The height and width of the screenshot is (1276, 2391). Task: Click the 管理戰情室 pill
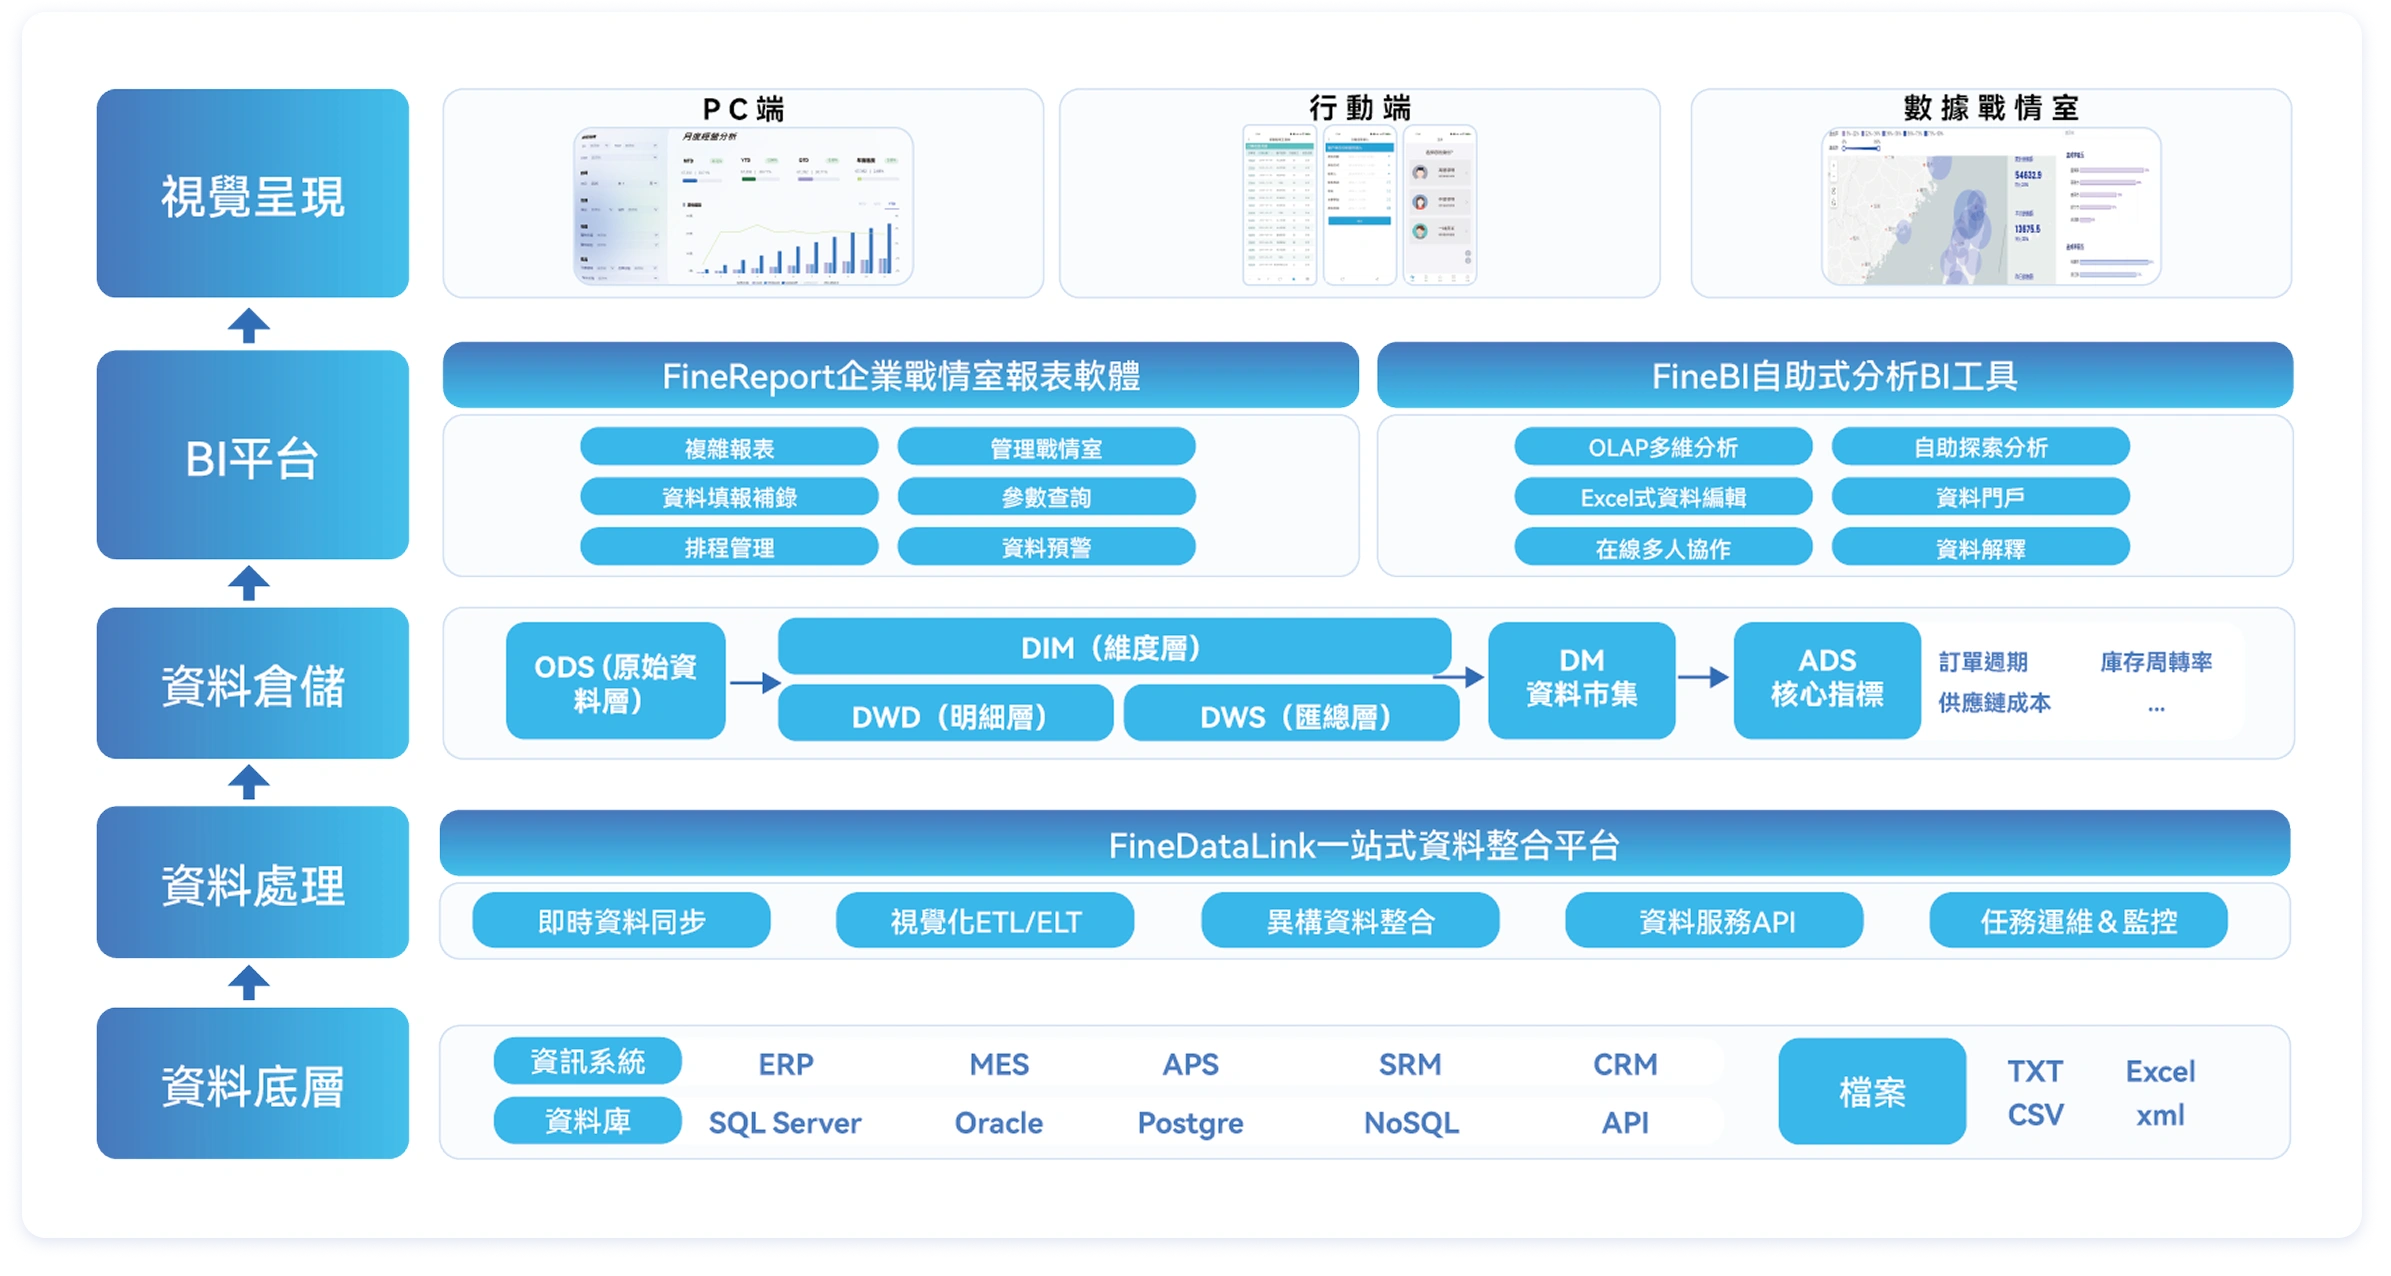pyautogui.click(x=1046, y=447)
